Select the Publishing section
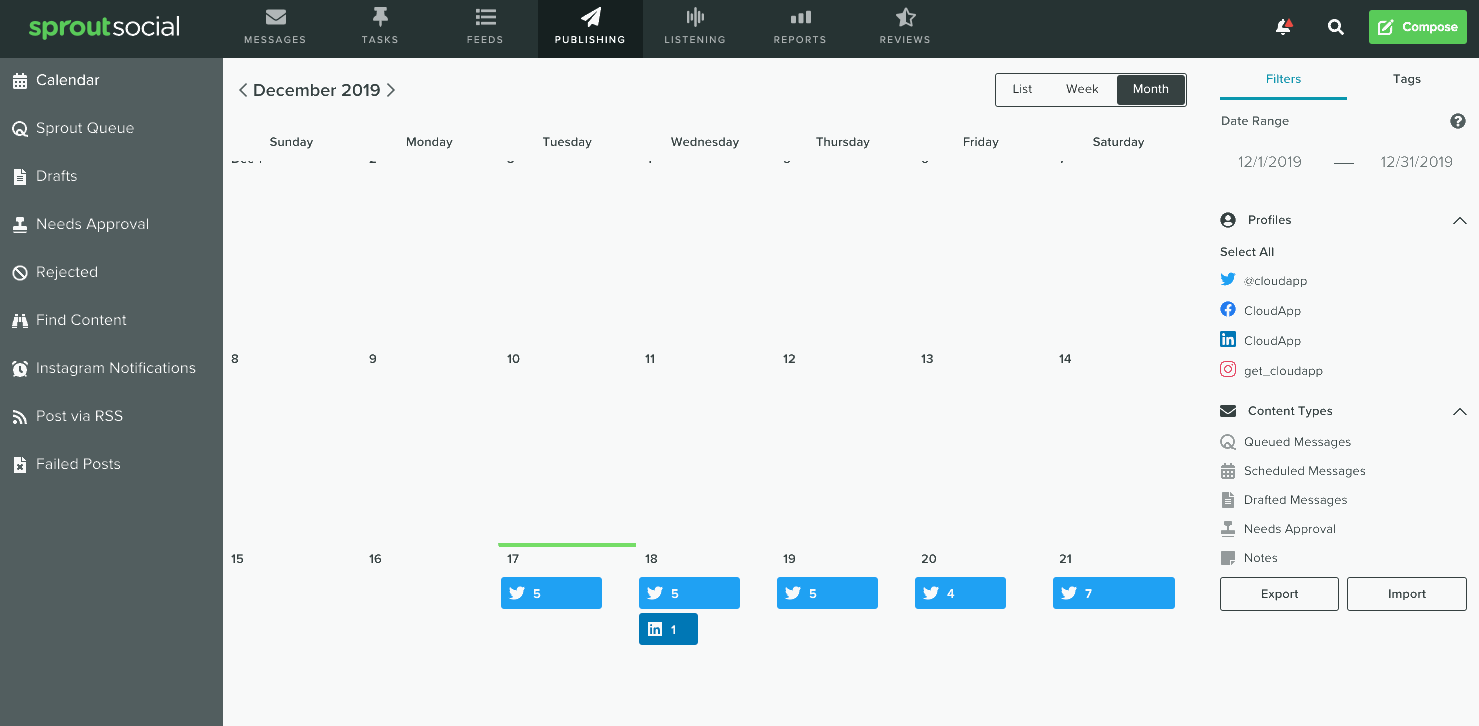1479x726 pixels. pos(590,28)
